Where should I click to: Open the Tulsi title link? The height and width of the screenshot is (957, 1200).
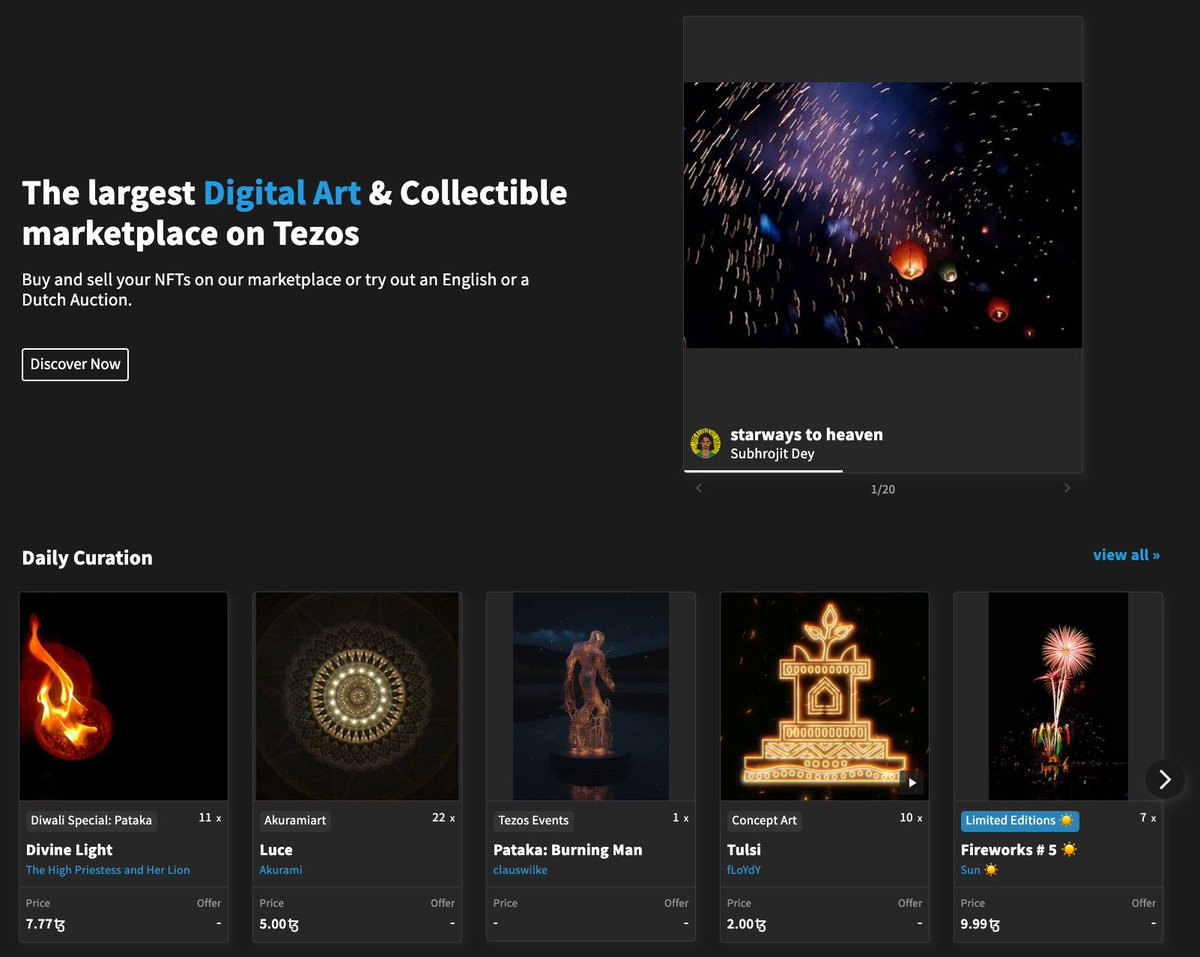pos(744,850)
